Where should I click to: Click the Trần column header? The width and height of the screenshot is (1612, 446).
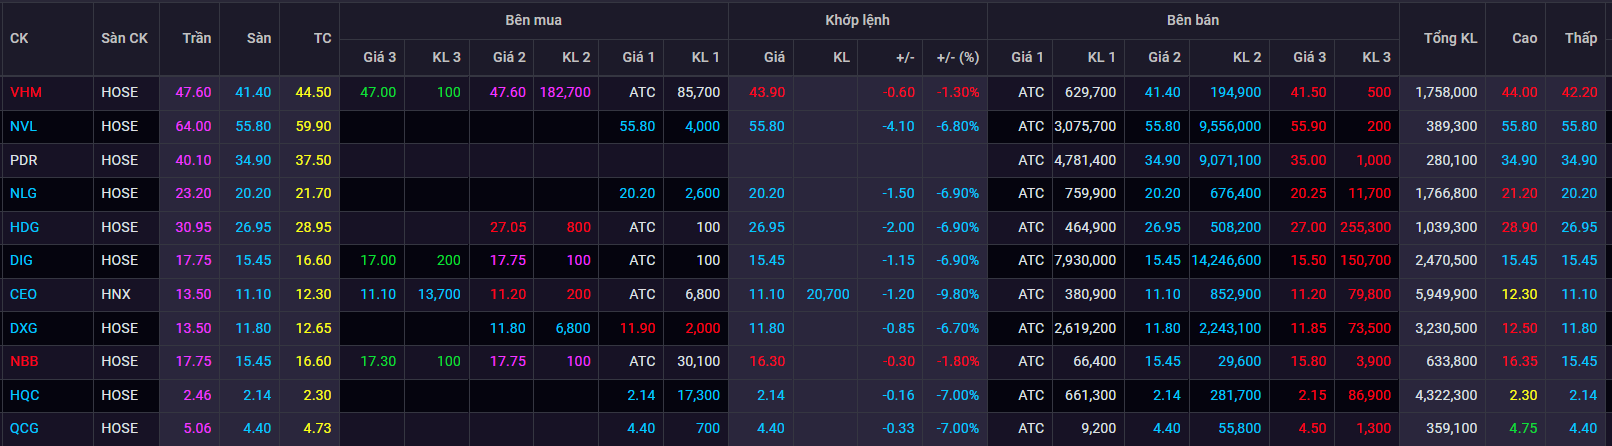[197, 38]
